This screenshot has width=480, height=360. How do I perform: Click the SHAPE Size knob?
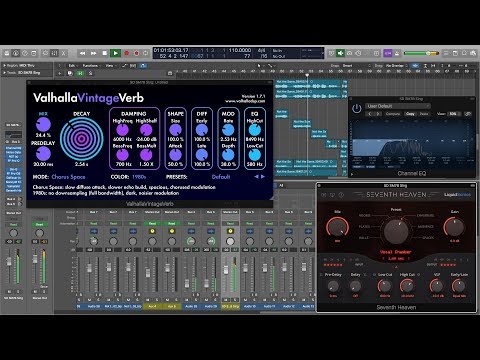pyautogui.click(x=175, y=130)
